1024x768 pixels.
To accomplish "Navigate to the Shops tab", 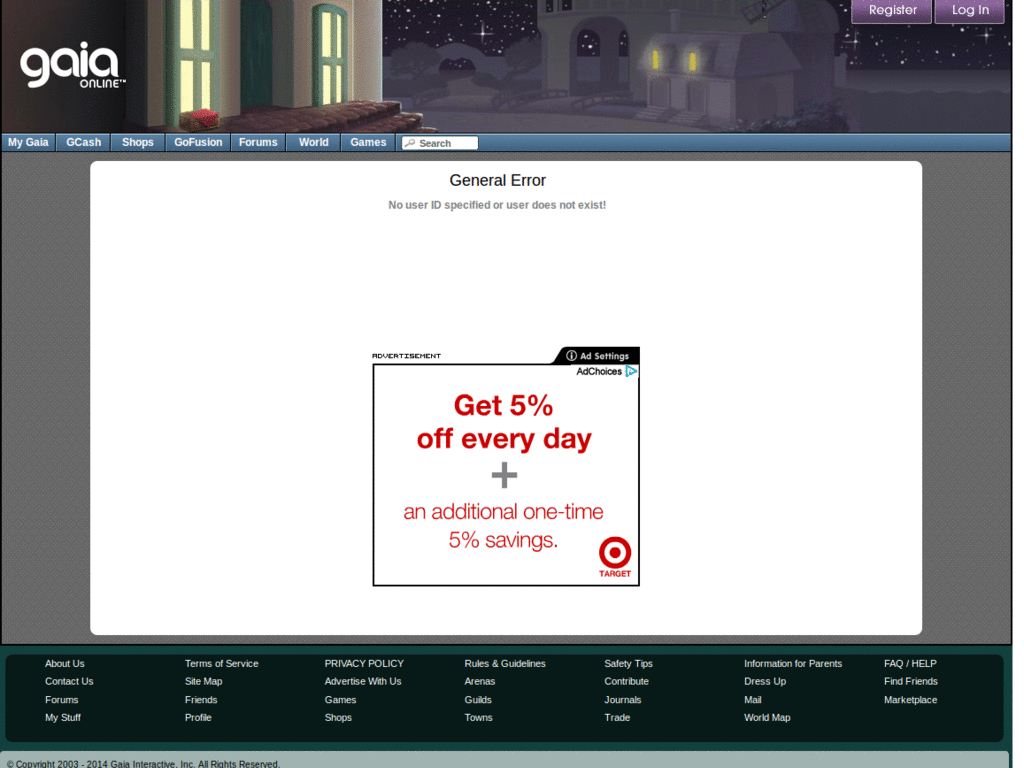I will pos(137,142).
